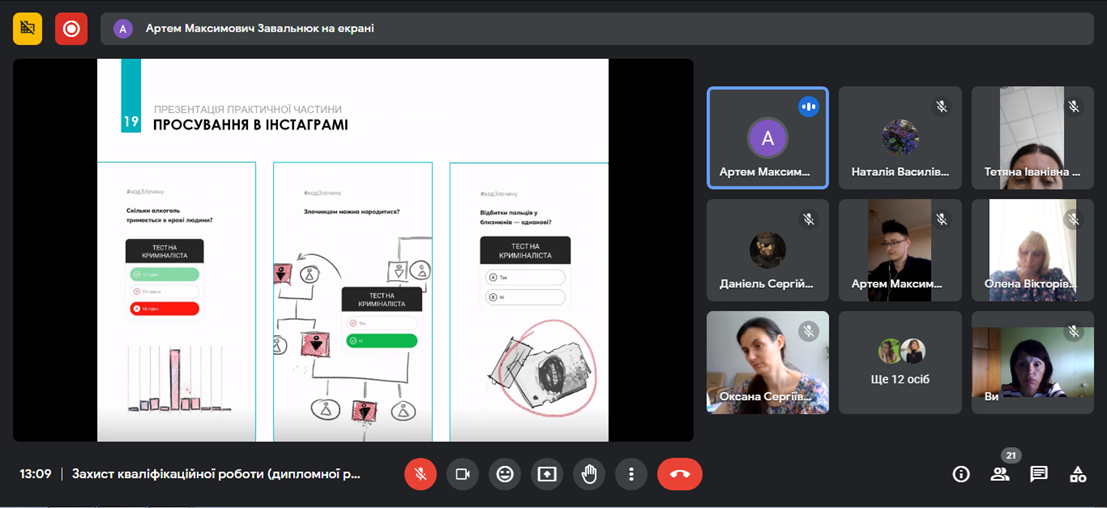Click the purple "A" presenter avatar in the top bar
Image resolution: width=1107 pixels, height=508 pixels.
point(124,29)
